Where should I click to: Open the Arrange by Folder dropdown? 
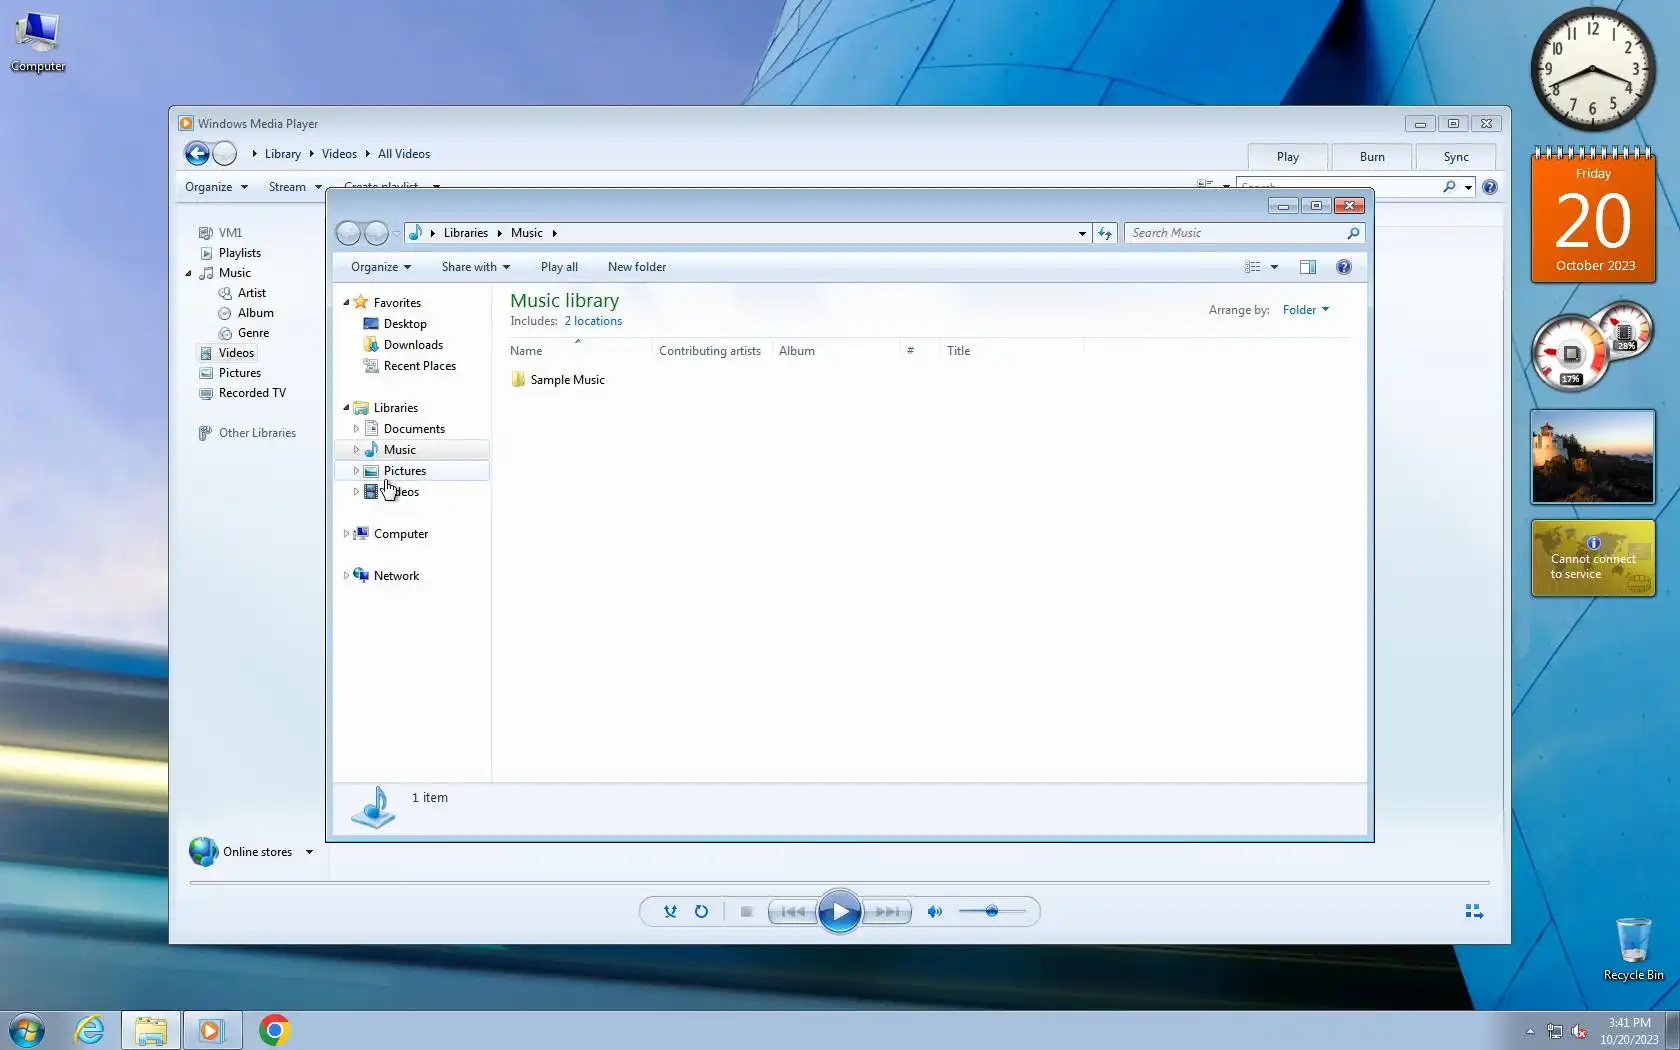(1306, 310)
